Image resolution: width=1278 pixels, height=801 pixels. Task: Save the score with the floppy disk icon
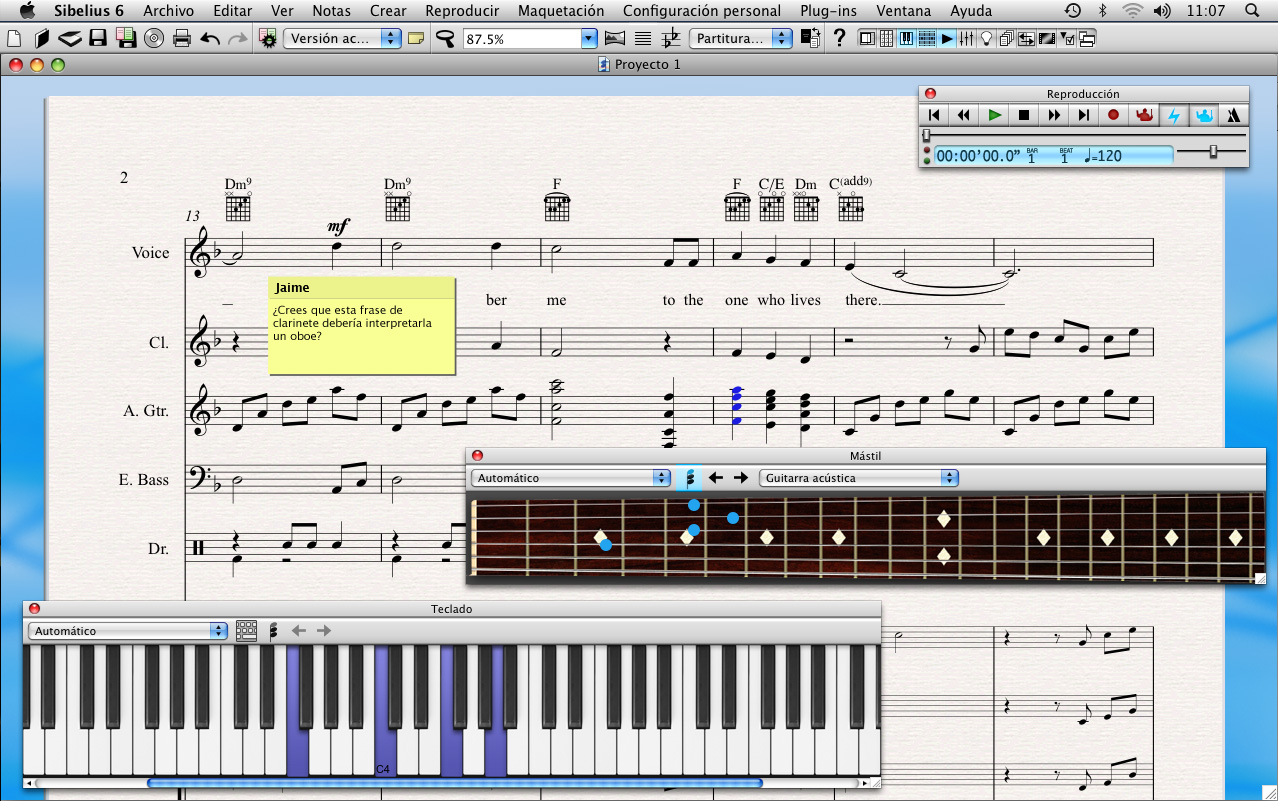pos(98,39)
